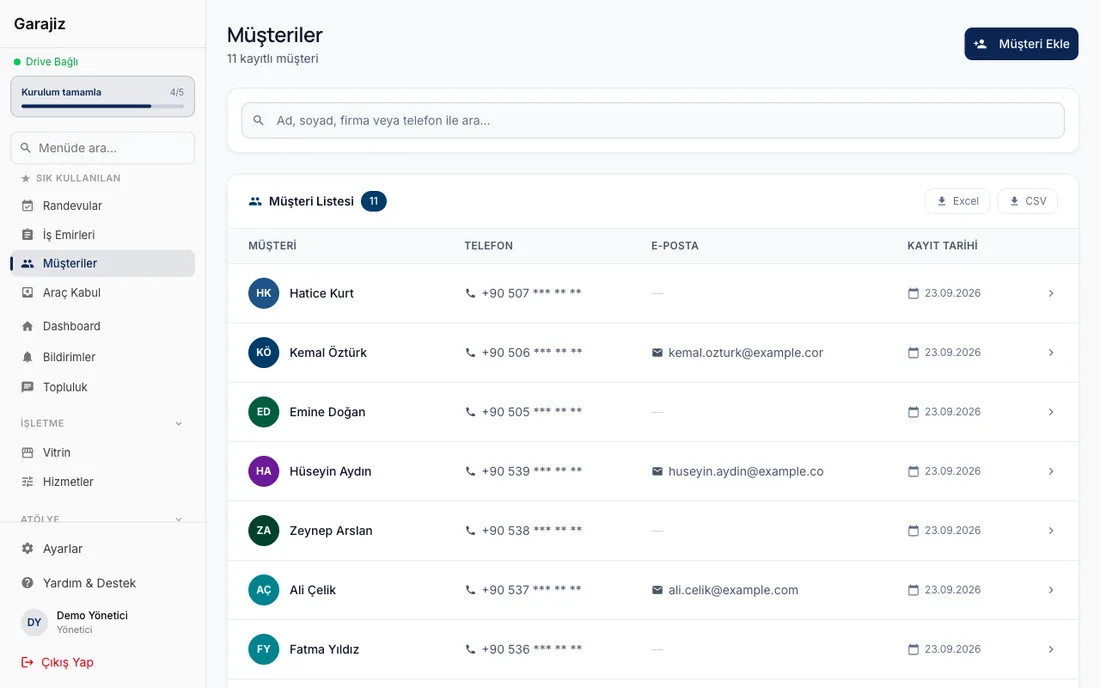Click the Vitrin storefront icon
The width and height of the screenshot is (1100, 688).
(27, 452)
